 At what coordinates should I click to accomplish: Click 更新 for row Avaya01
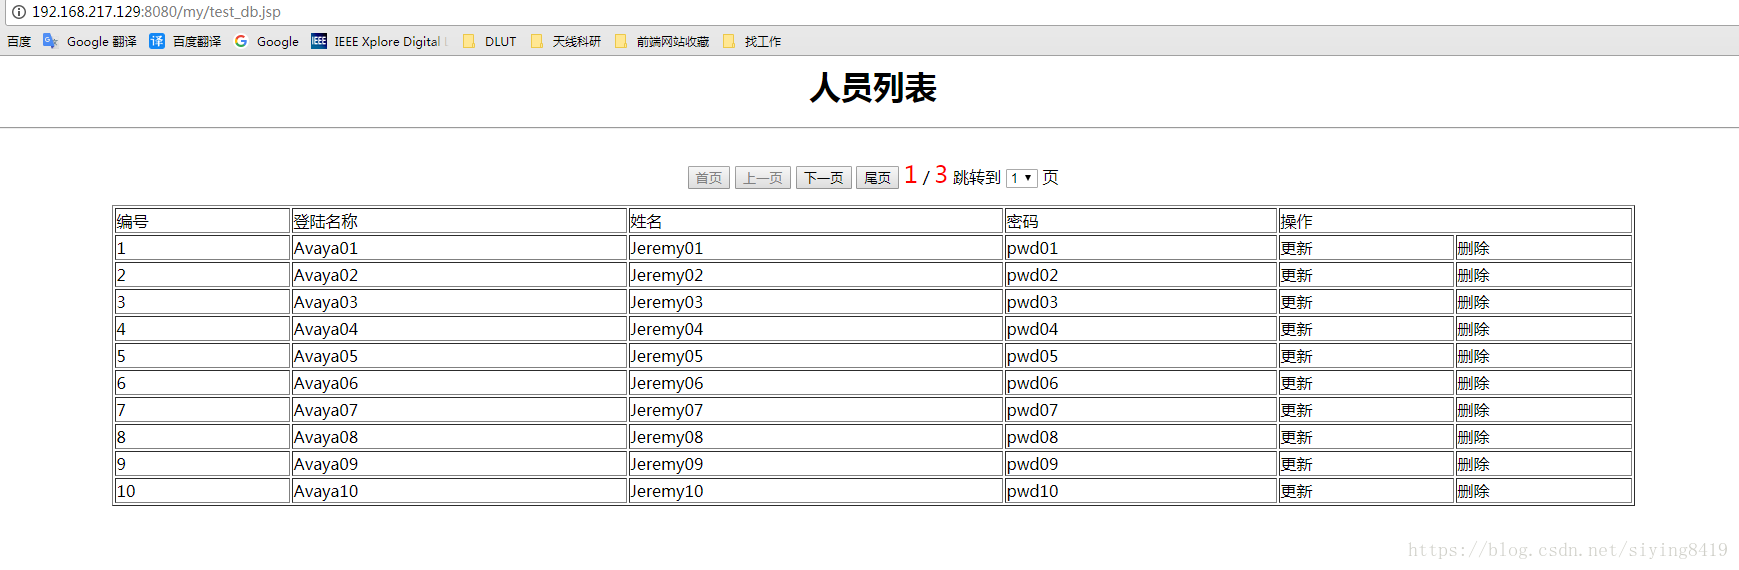coord(1297,248)
